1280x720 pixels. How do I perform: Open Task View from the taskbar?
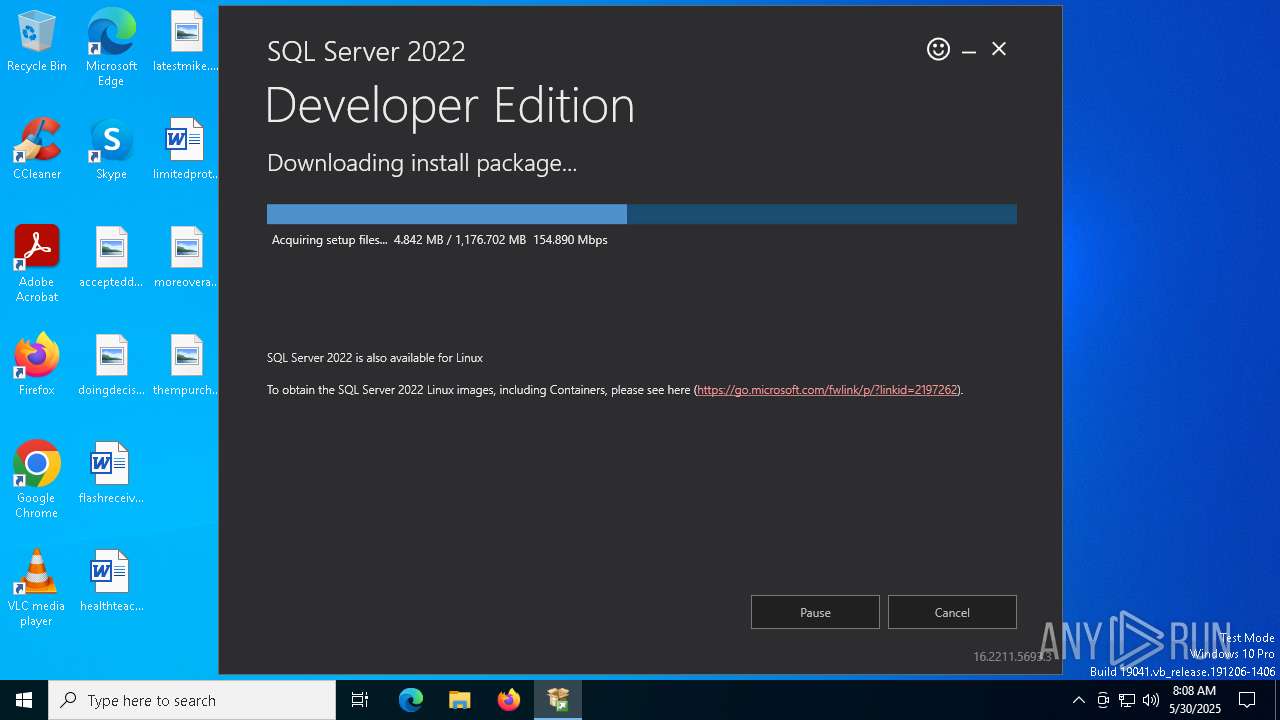click(360, 700)
